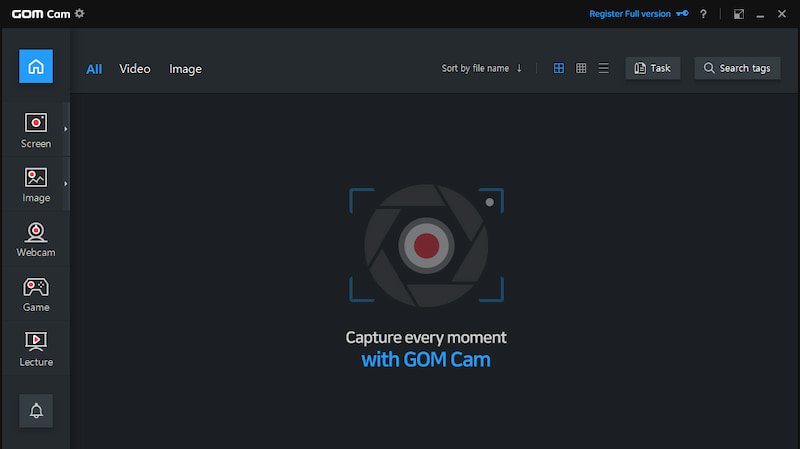Screen dimensions: 800x449
Task: Open Lecture recording mode
Action: pyautogui.click(x=36, y=349)
